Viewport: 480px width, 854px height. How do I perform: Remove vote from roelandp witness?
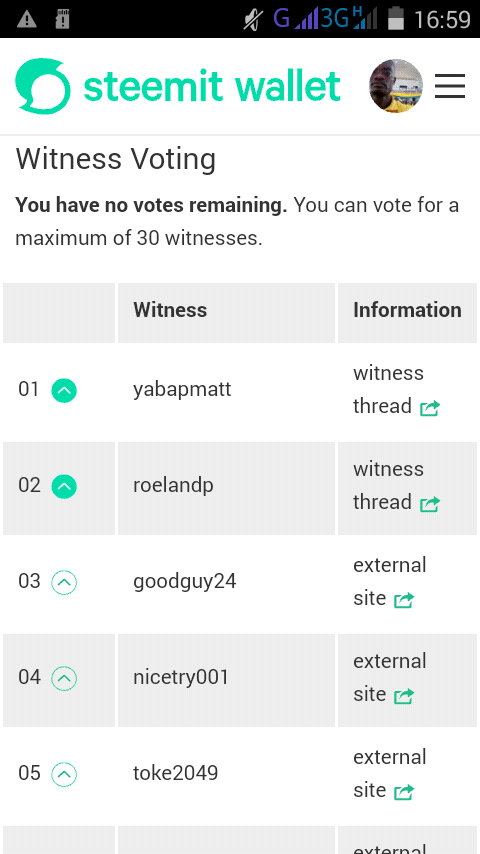click(x=64, y=486)
